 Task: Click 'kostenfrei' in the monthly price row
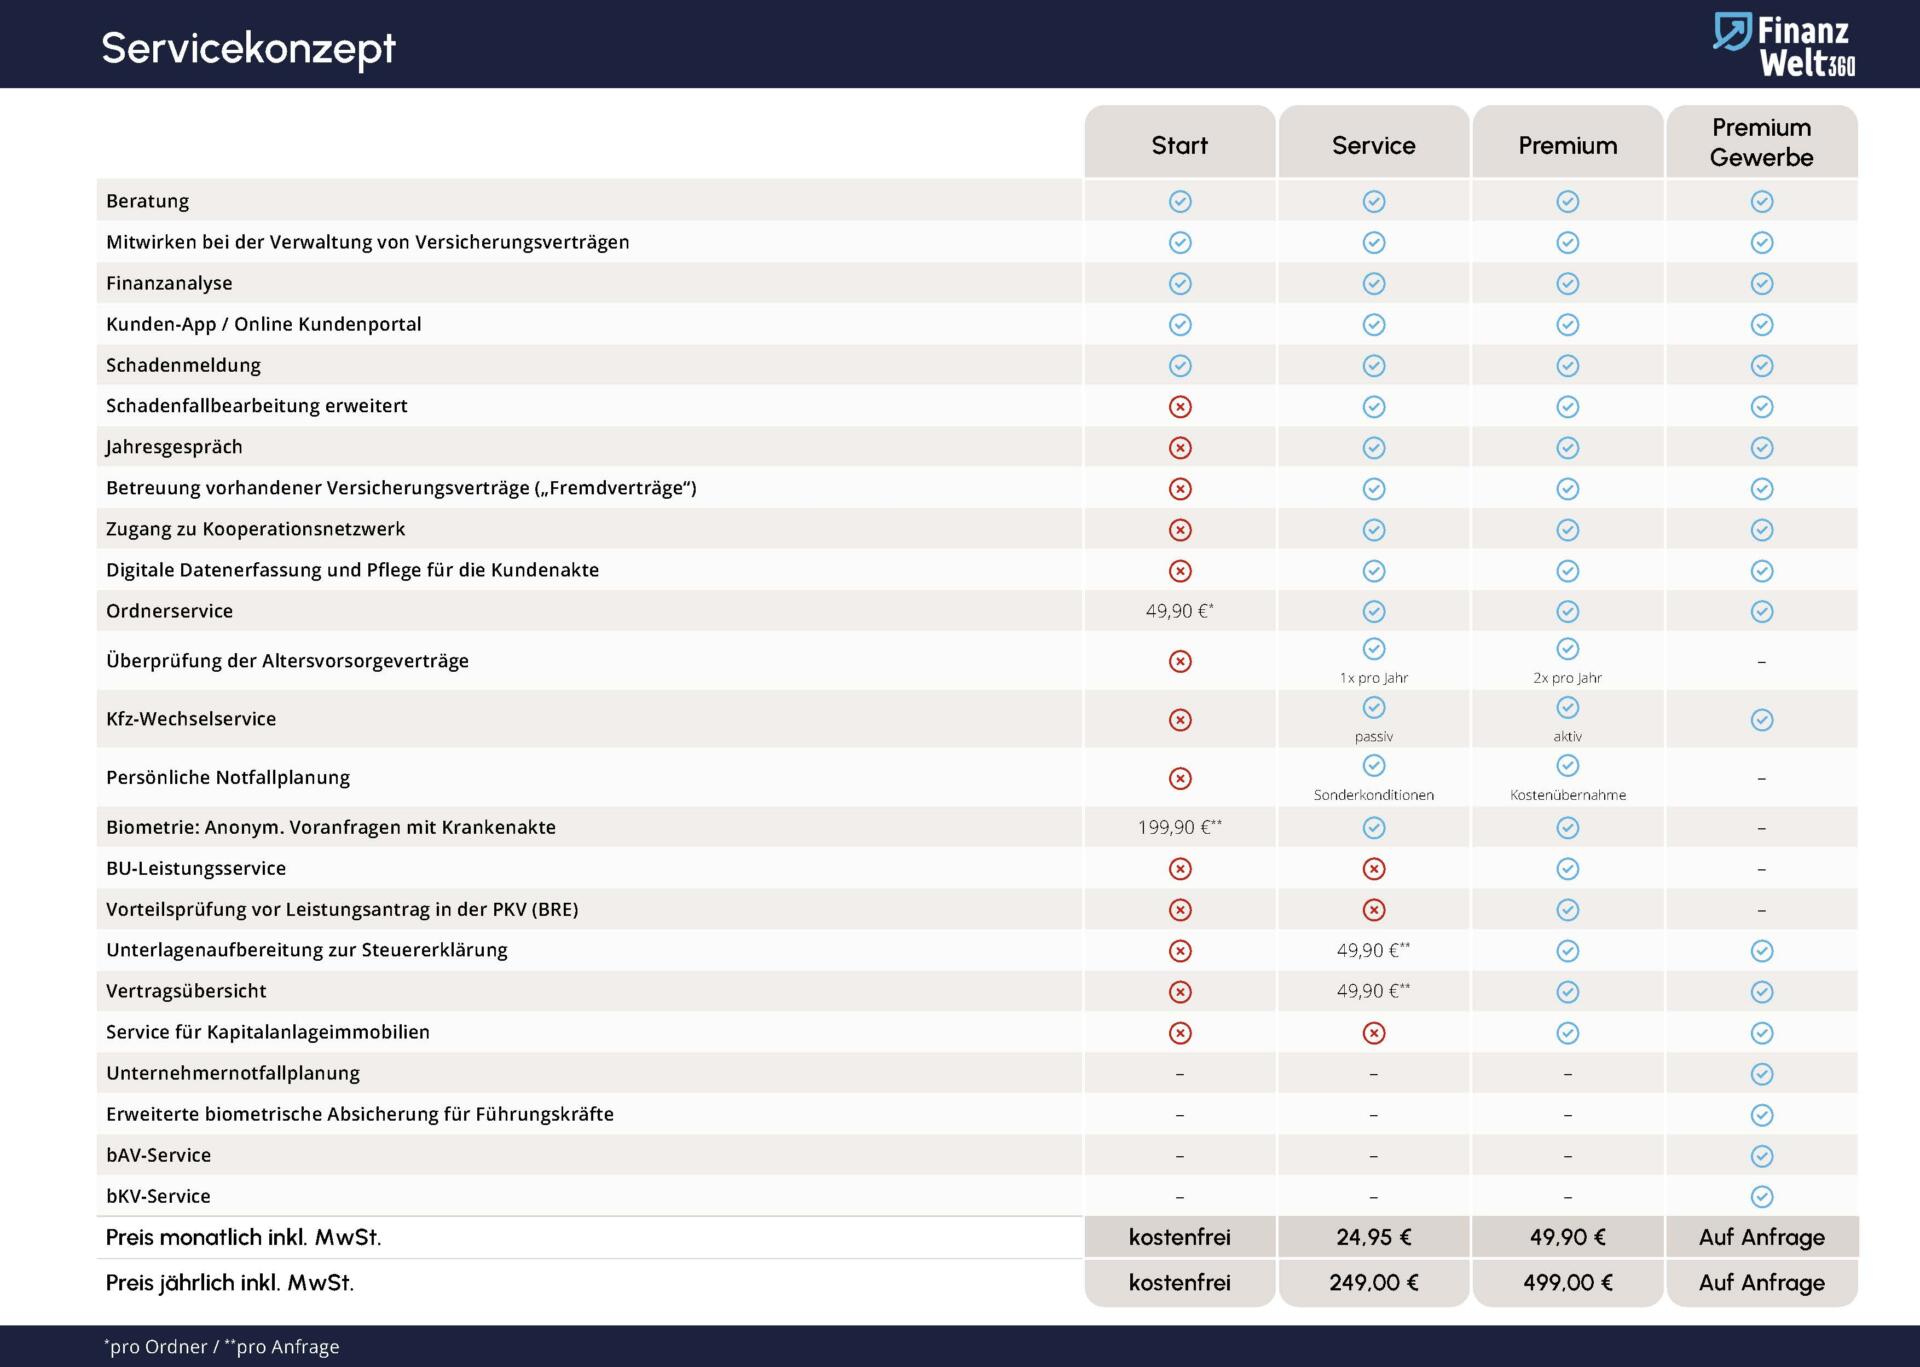[x=1180, y=1237]
